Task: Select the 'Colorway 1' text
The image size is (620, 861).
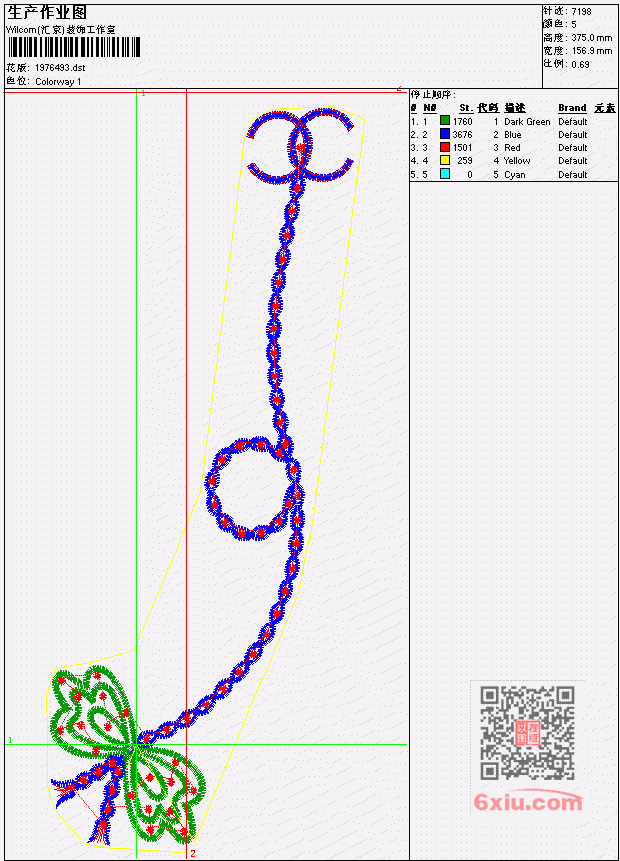Action: (58, 82)
